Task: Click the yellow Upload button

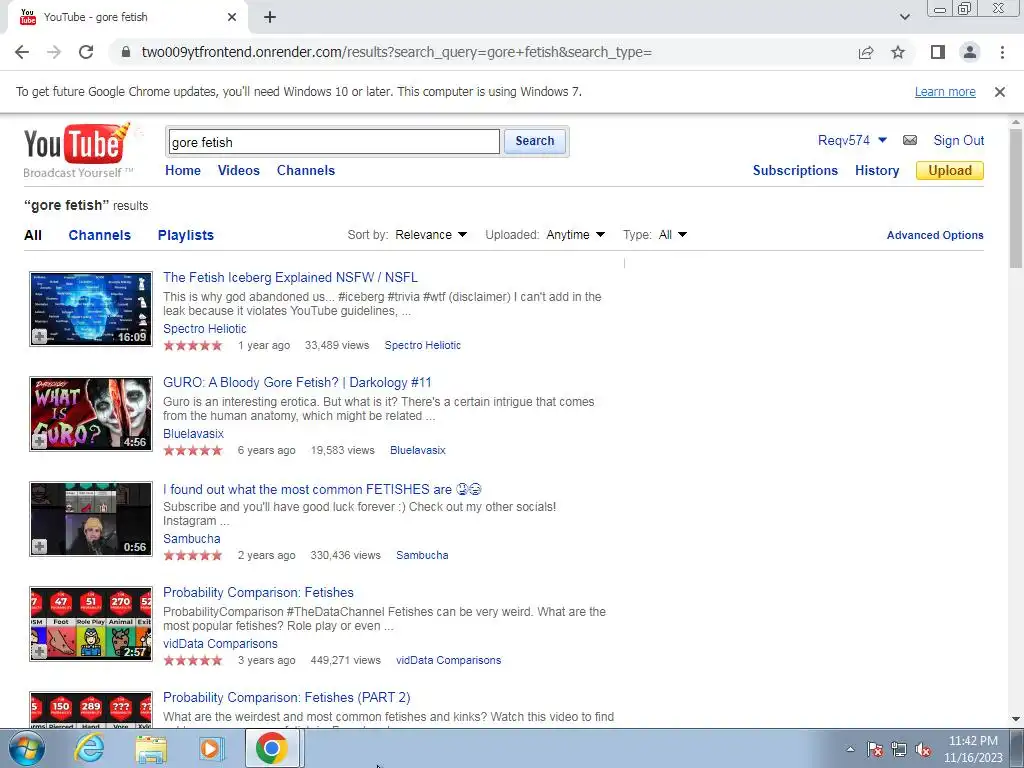Action: tap(950, 170)
